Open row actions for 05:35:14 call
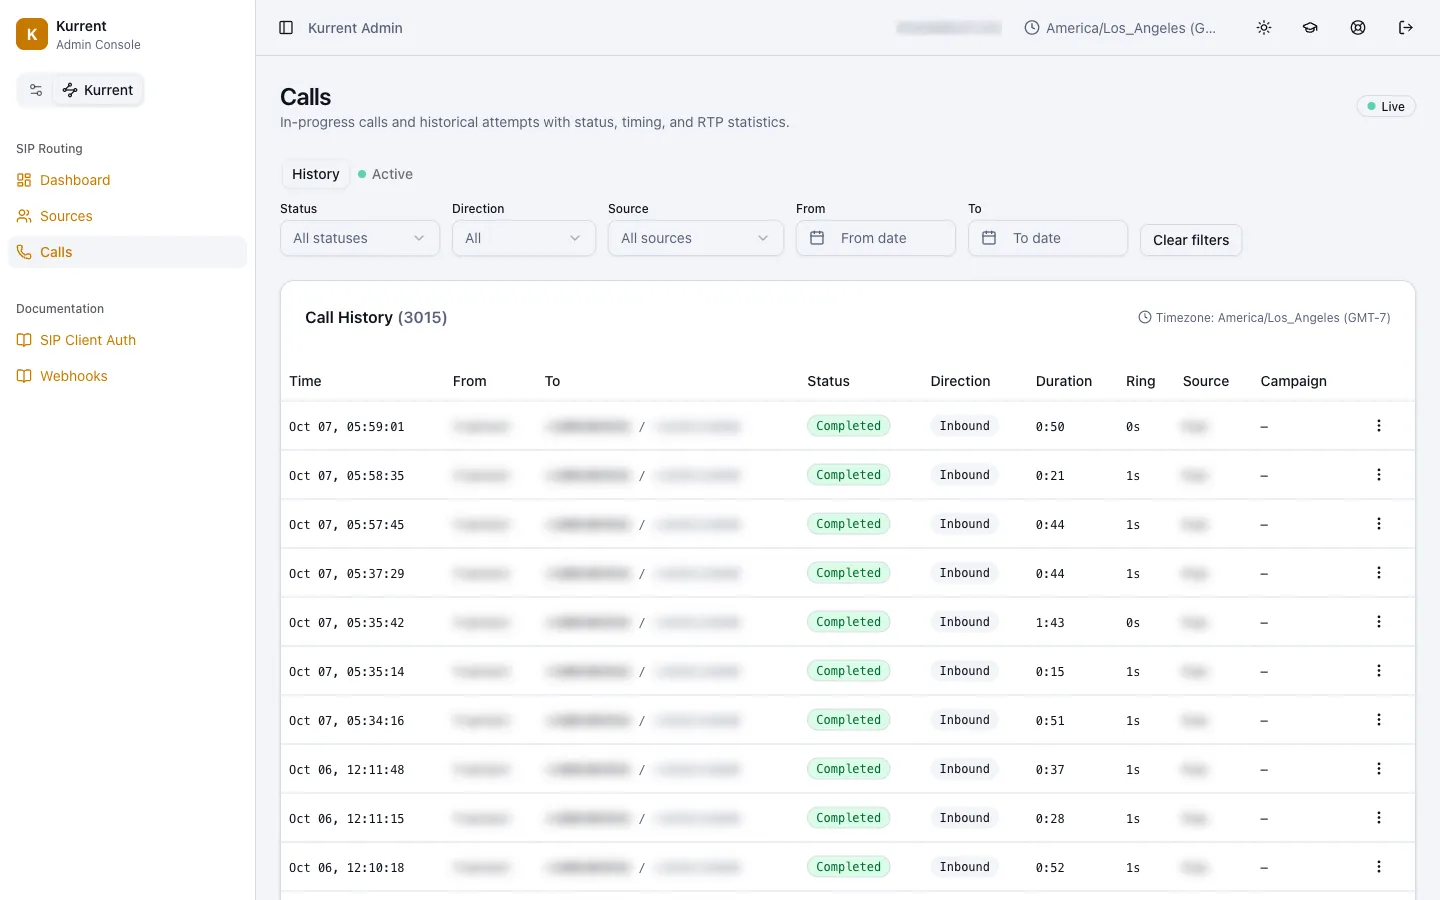The width and height of the screenshot is (1440, 900). pyautogui.click(x=1379, y=671)
